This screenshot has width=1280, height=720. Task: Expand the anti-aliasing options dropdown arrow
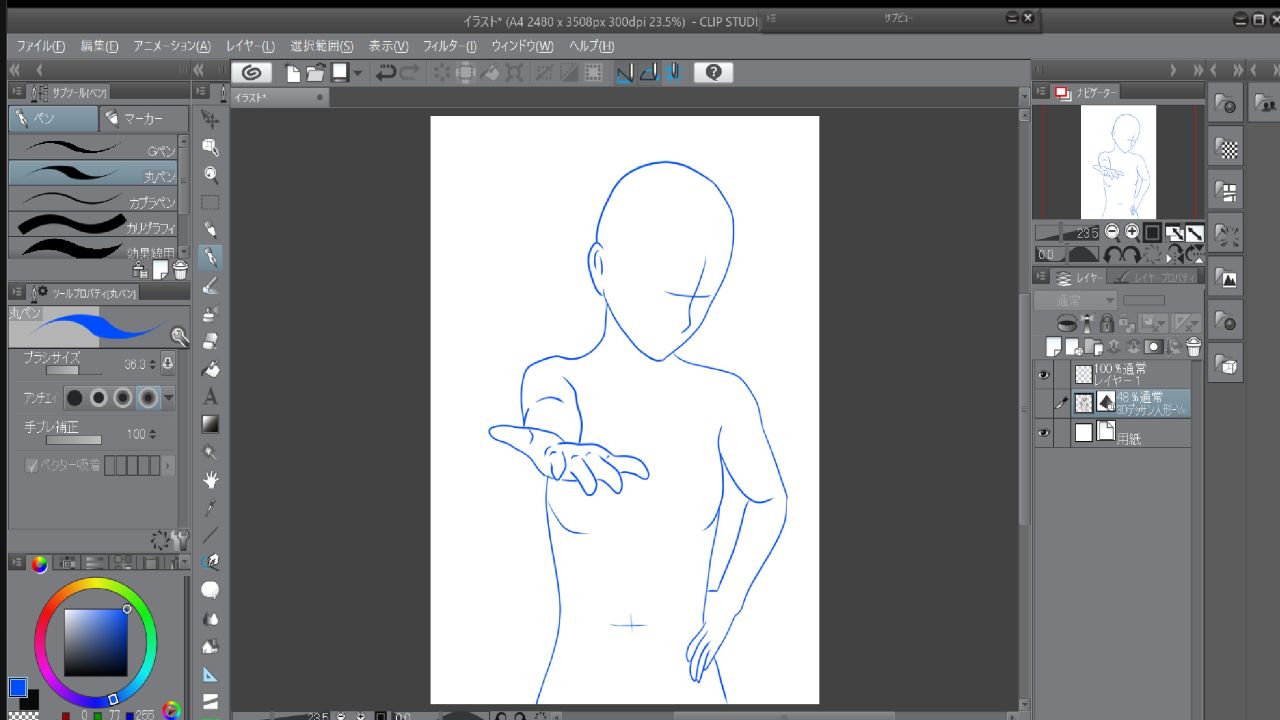(168, 398)
